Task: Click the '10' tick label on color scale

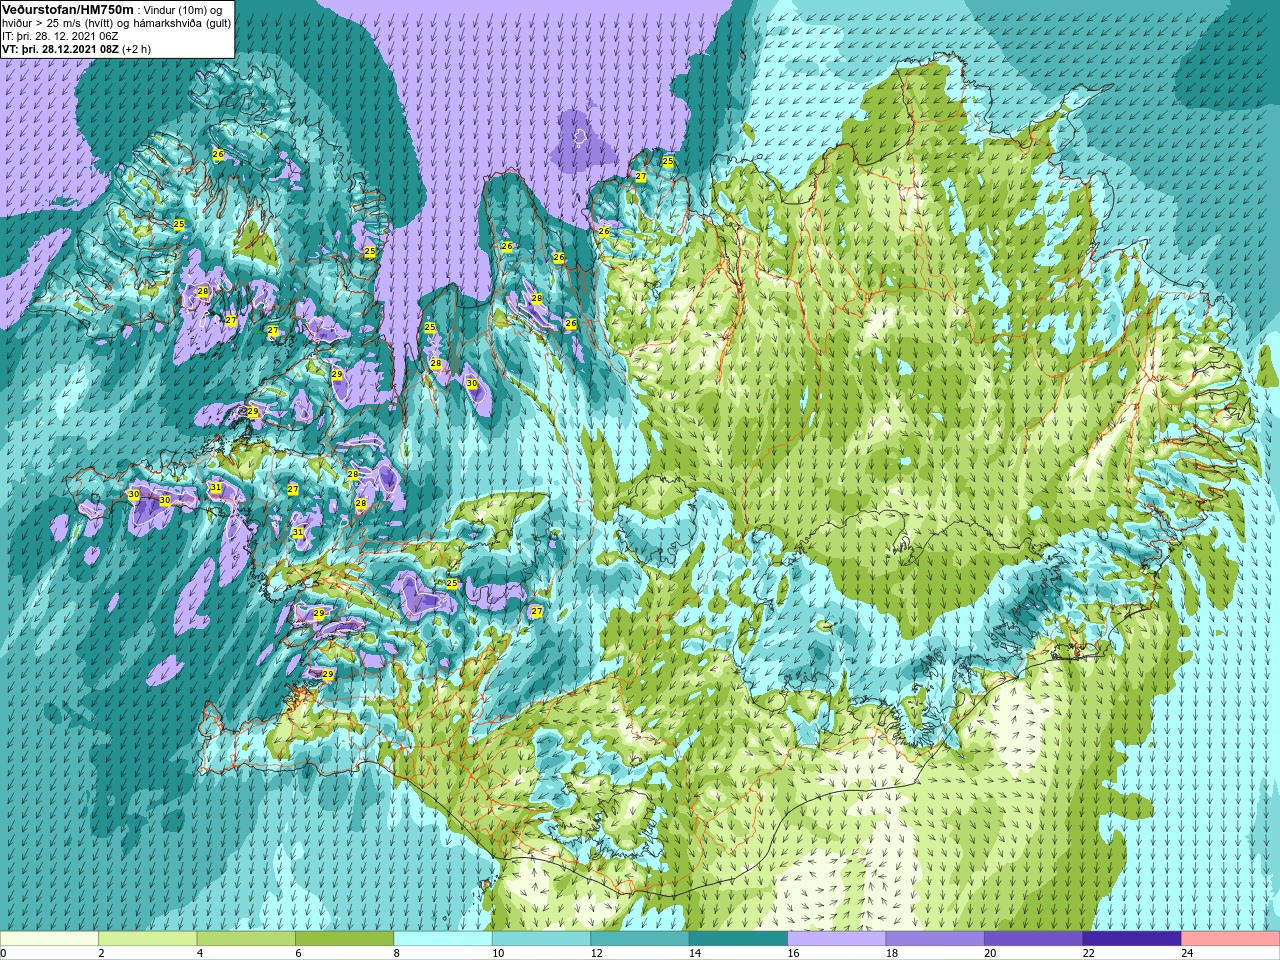Action: [498, 953]
